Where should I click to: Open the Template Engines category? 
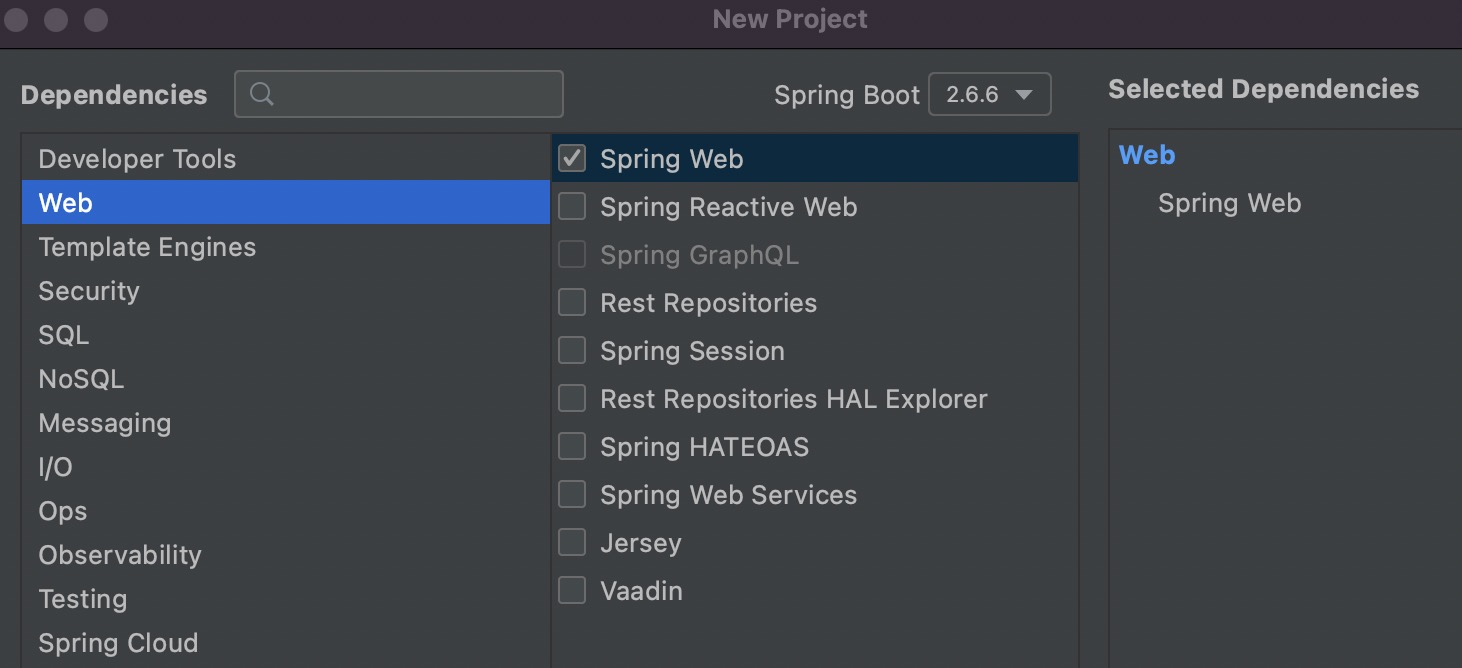tap(147, 247)
